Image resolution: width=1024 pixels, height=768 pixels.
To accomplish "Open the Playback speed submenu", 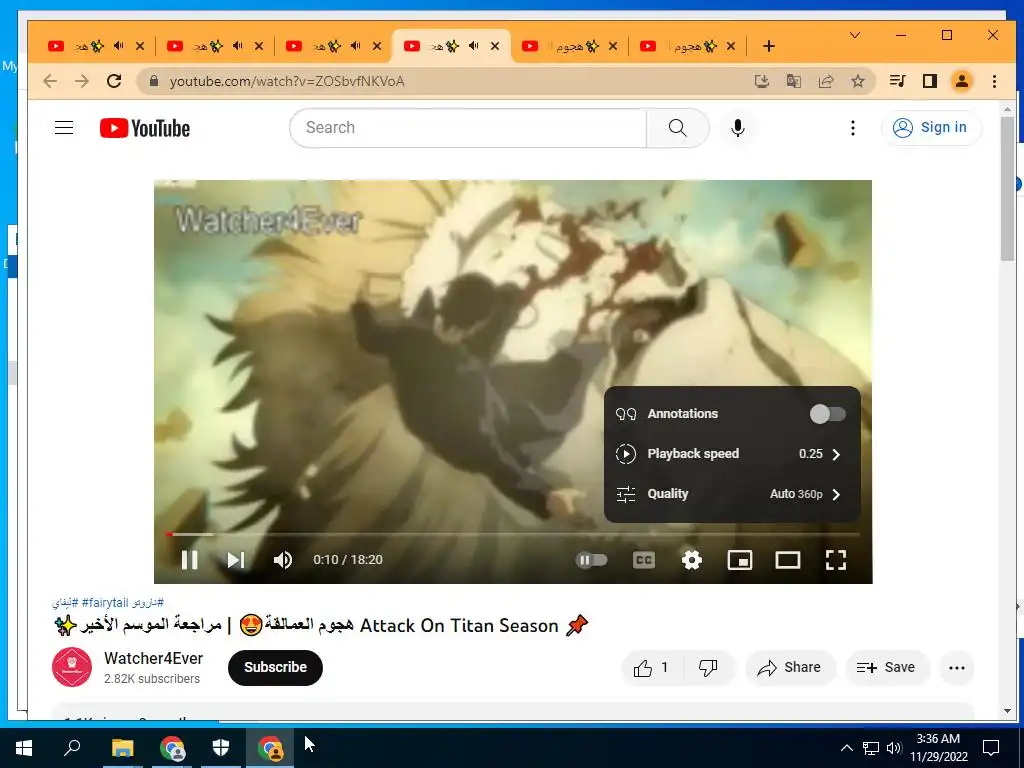I will [x=732, y=454].
